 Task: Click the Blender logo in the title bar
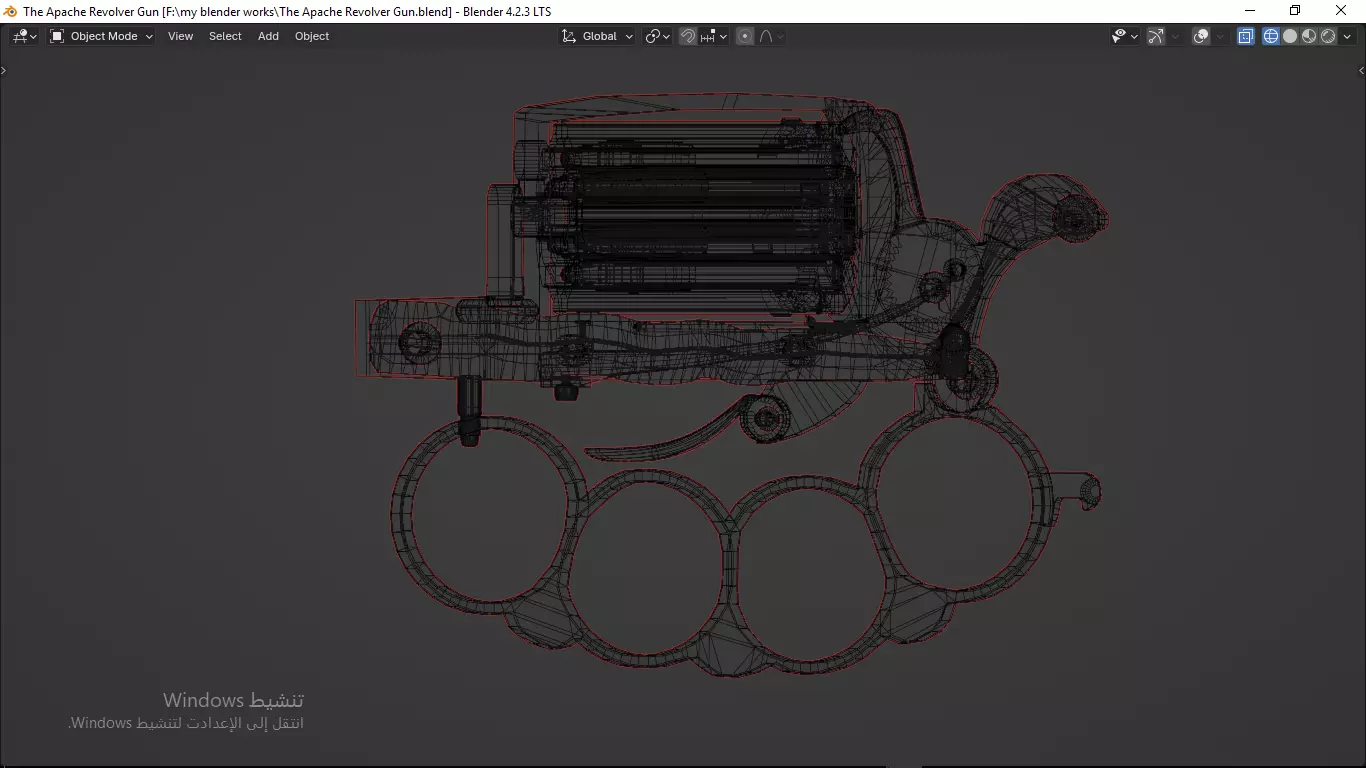point(11,11)
